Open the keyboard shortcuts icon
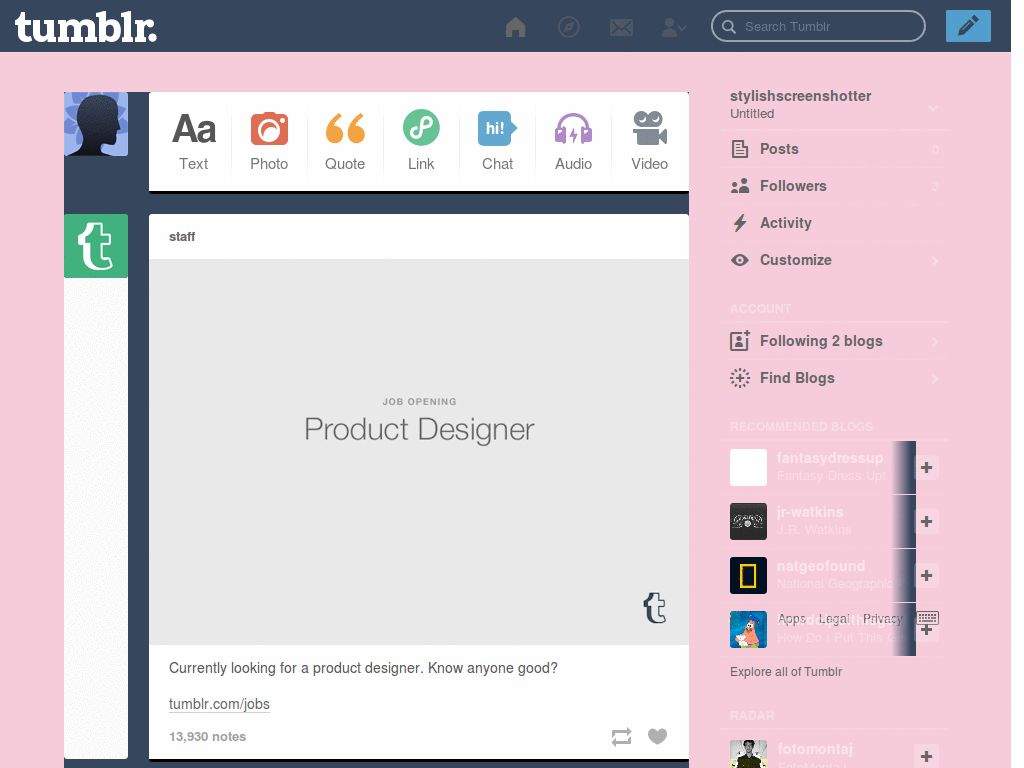This screenshot has height=768, width=1024. pos(927,617)
